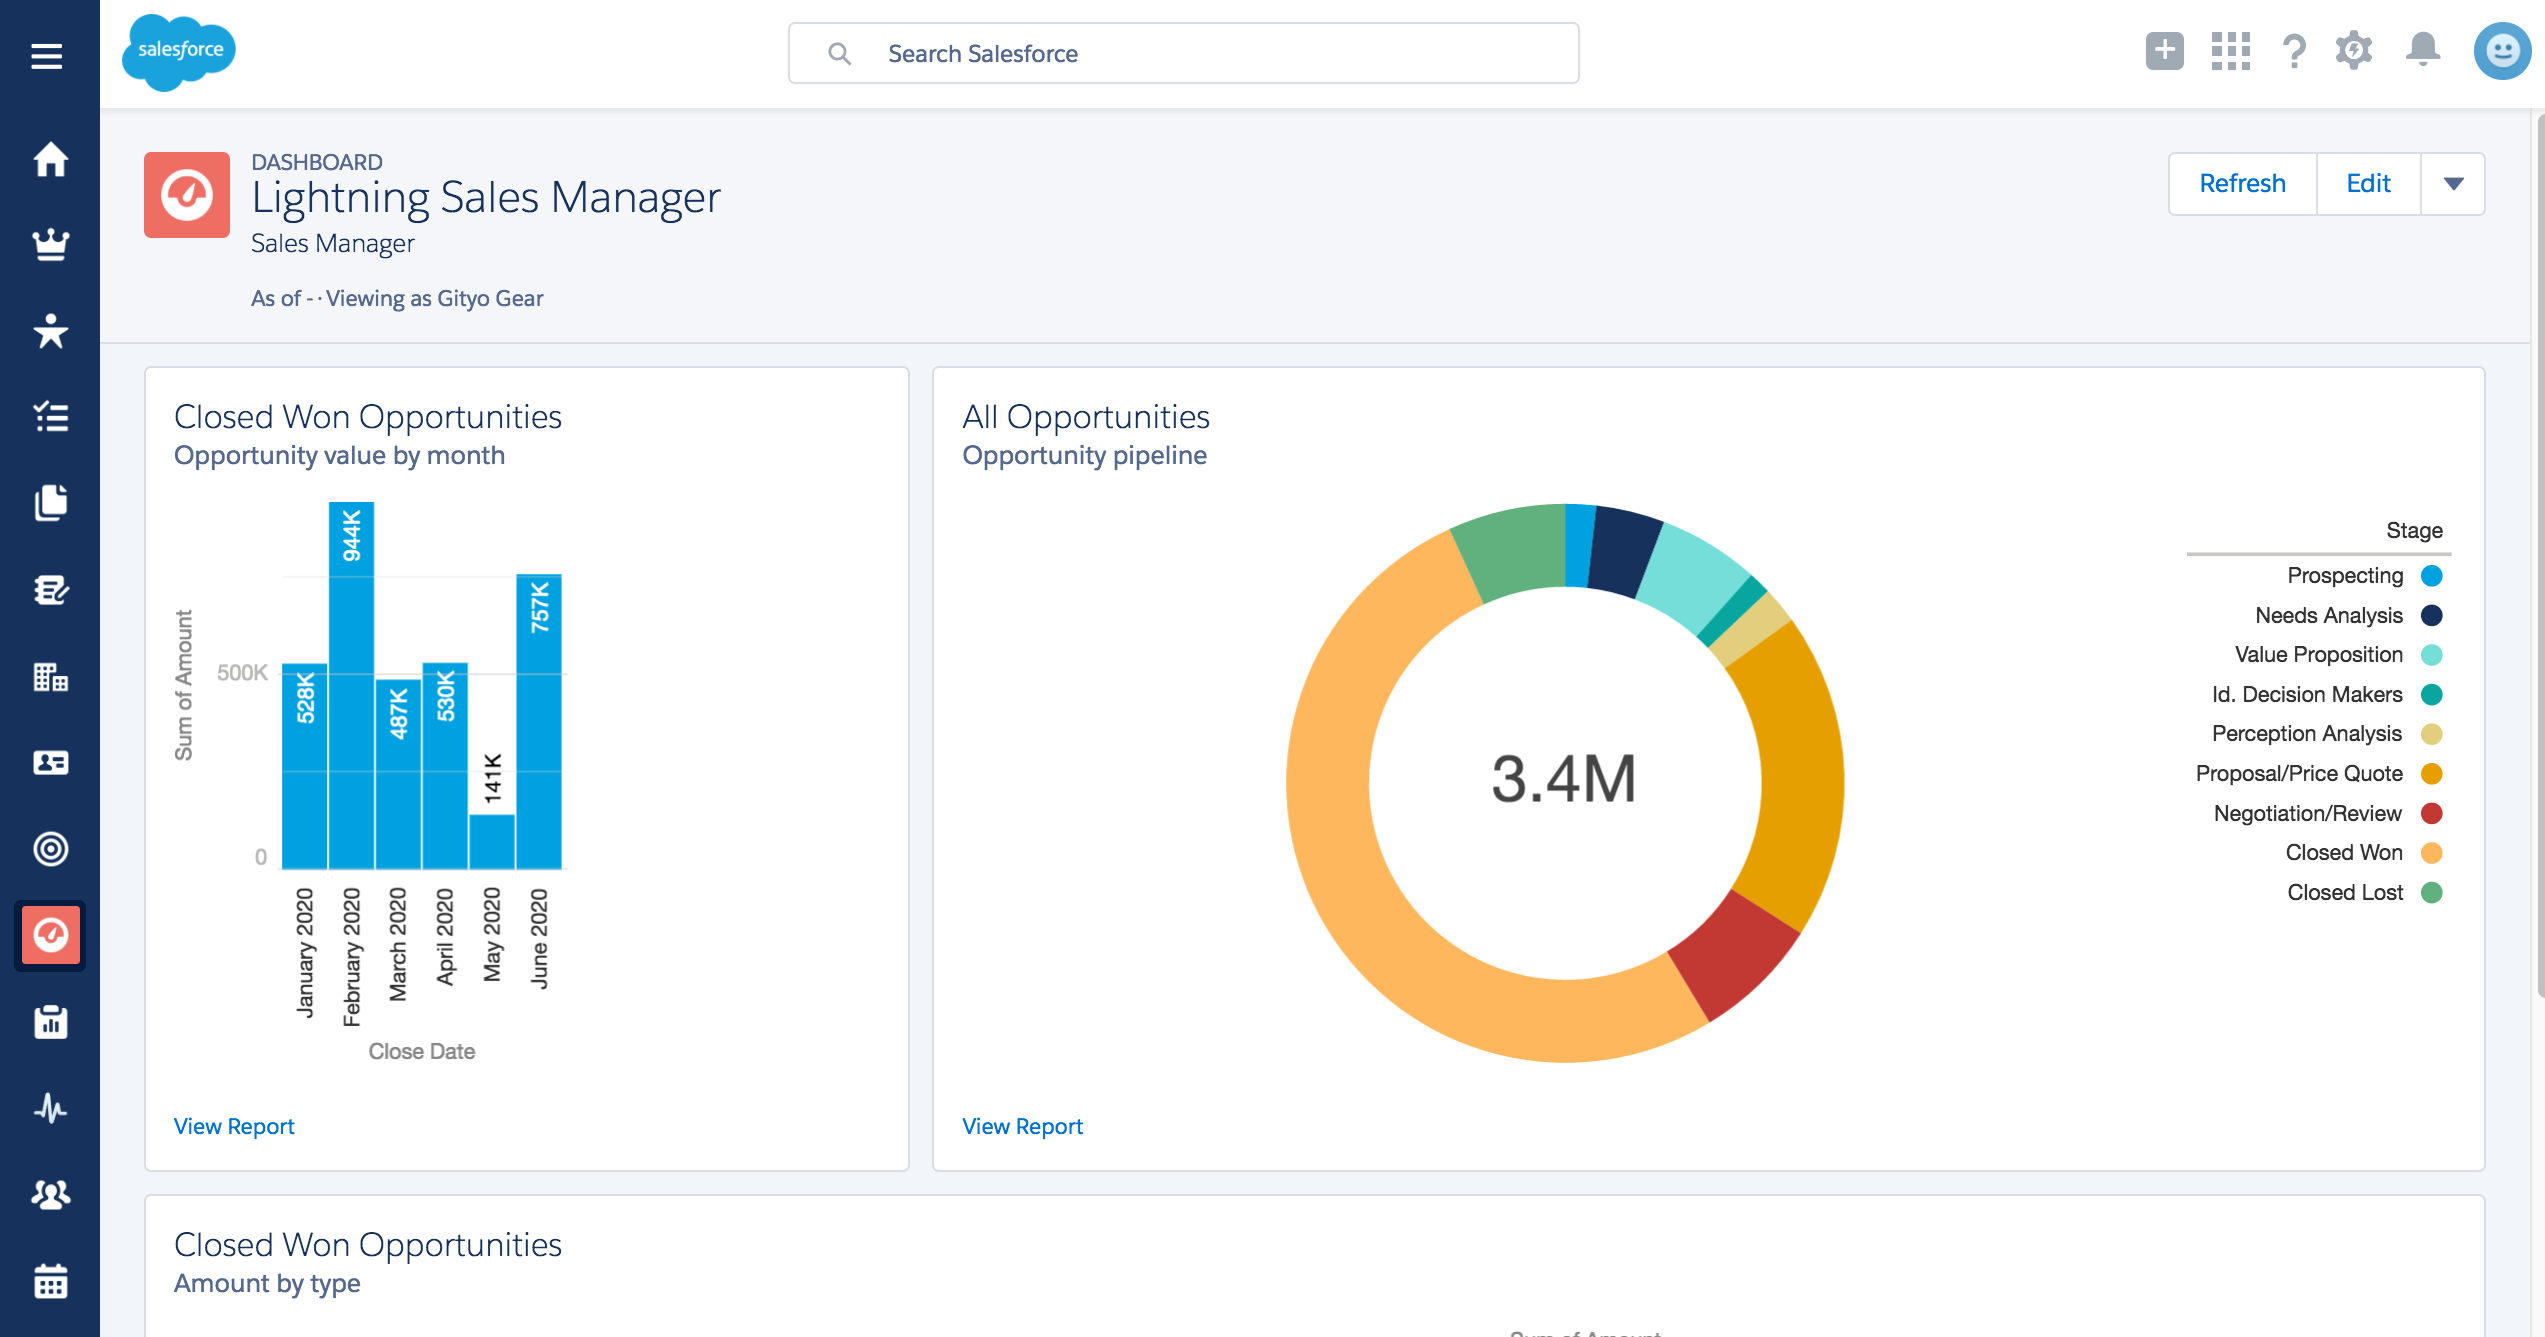
Task: Go to Home in sidebar
Action: [50, 159]
